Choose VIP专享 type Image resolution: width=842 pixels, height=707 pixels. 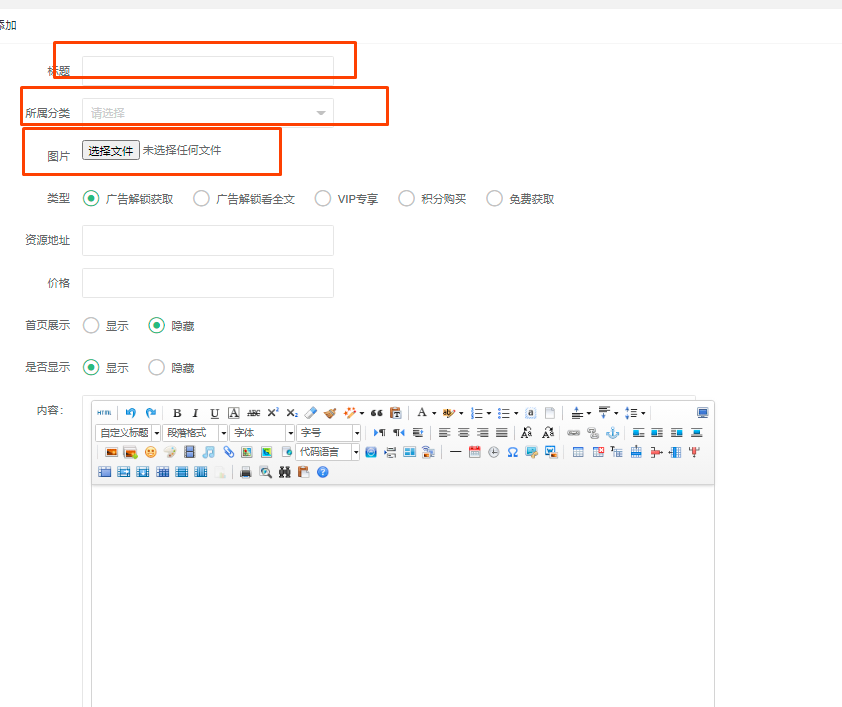point(323,199)
